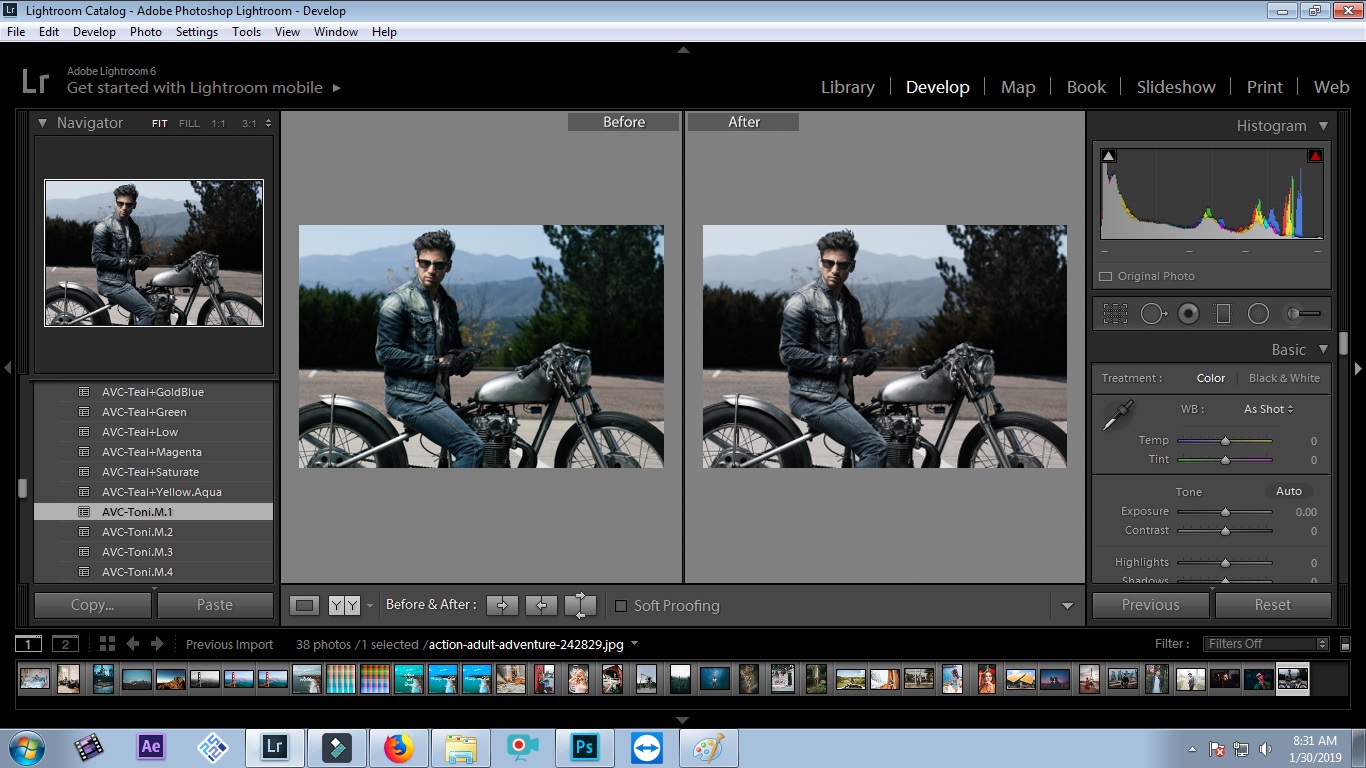Click the Exposure value field 0.00
The image size is (1366, 768).
pos(1305,512)
